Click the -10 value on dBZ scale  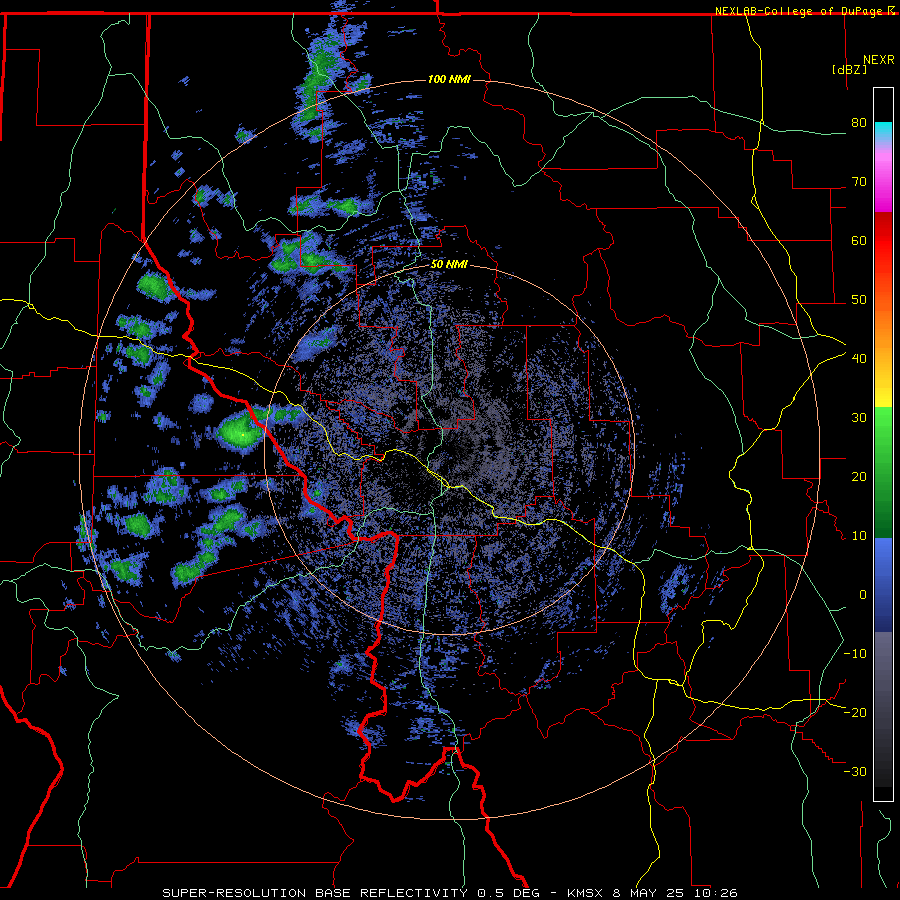tap(855, 653)
